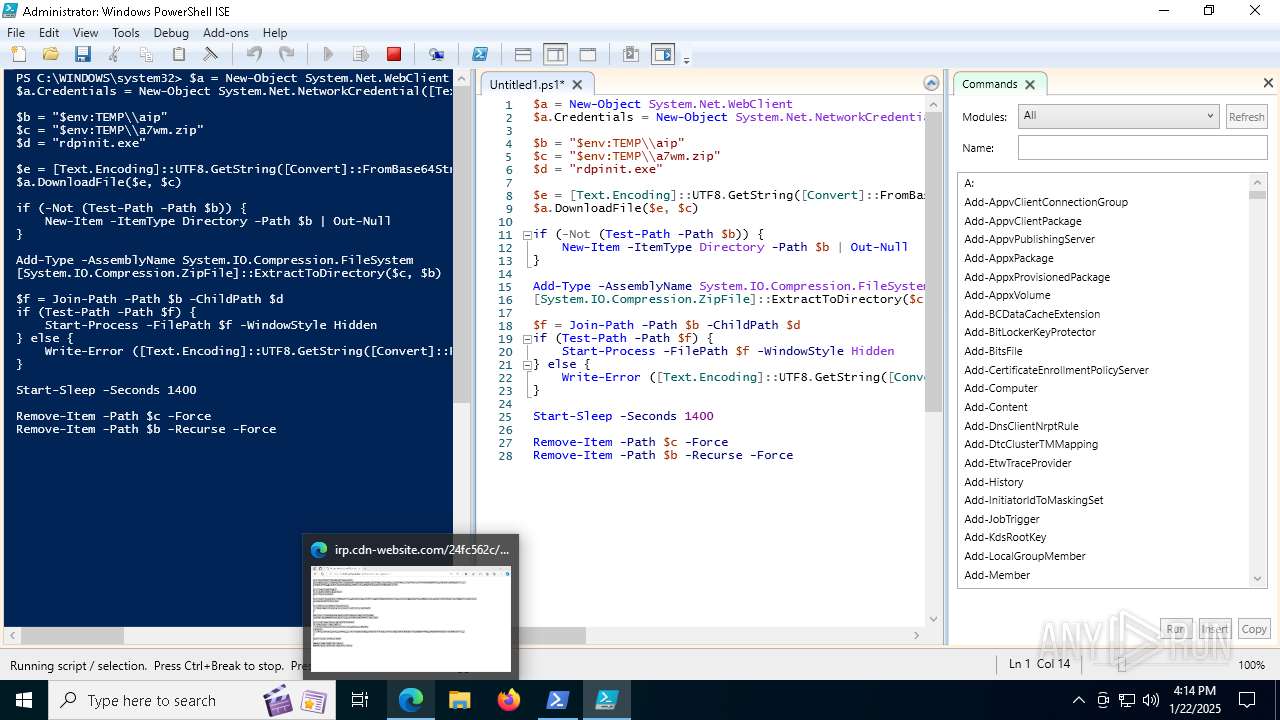Adjust the zoom slider in status bar

pyautogui.click(x=1121, y=664)
